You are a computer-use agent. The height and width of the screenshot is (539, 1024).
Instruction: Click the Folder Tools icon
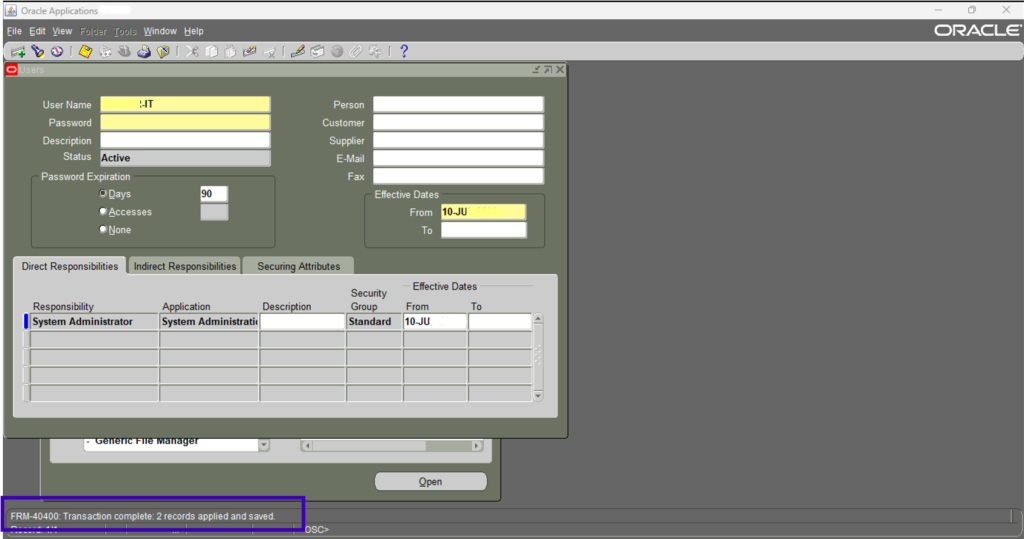click(x=375, y=52)
